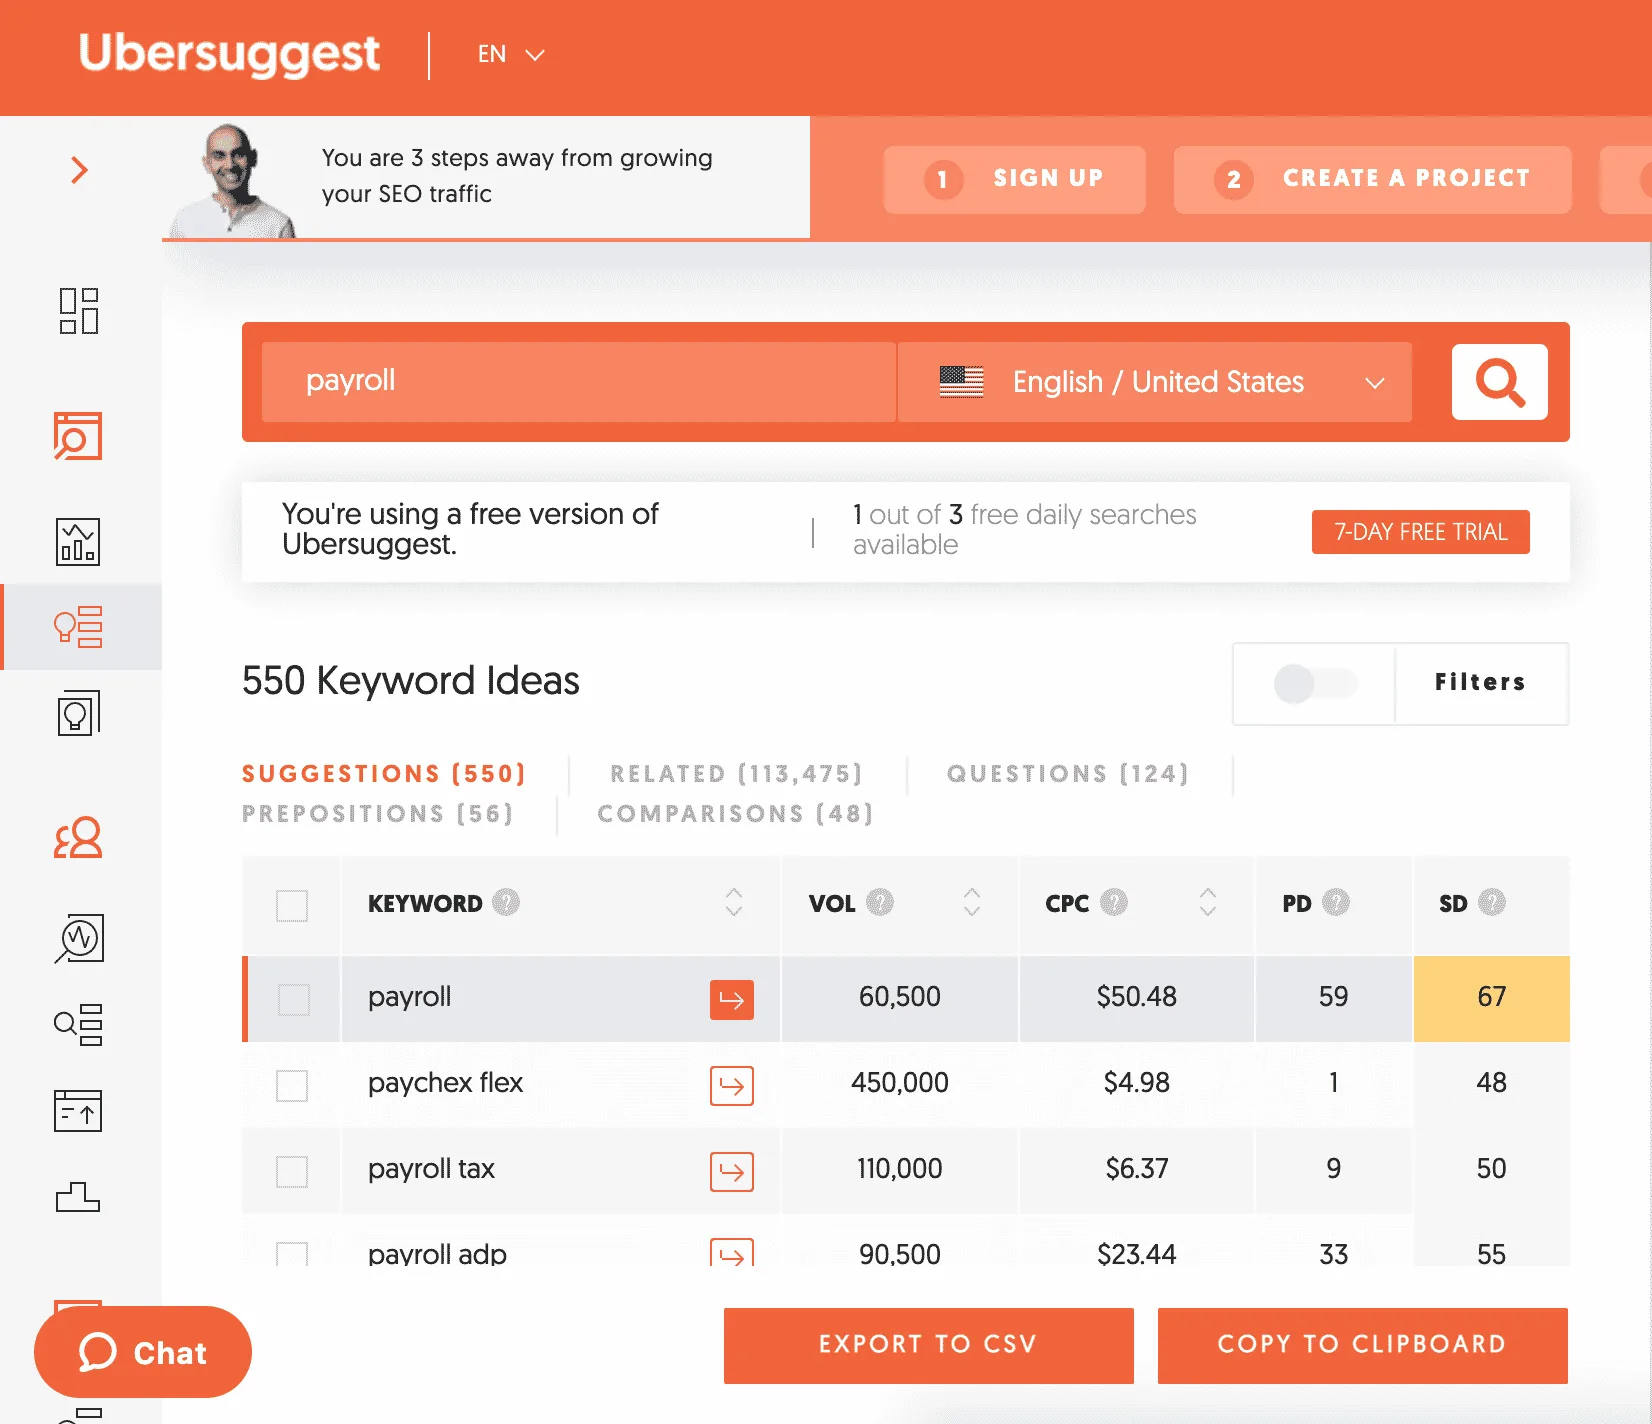
Task: Switch to the QUESTIONS (124) tab
Action: 1068,774
